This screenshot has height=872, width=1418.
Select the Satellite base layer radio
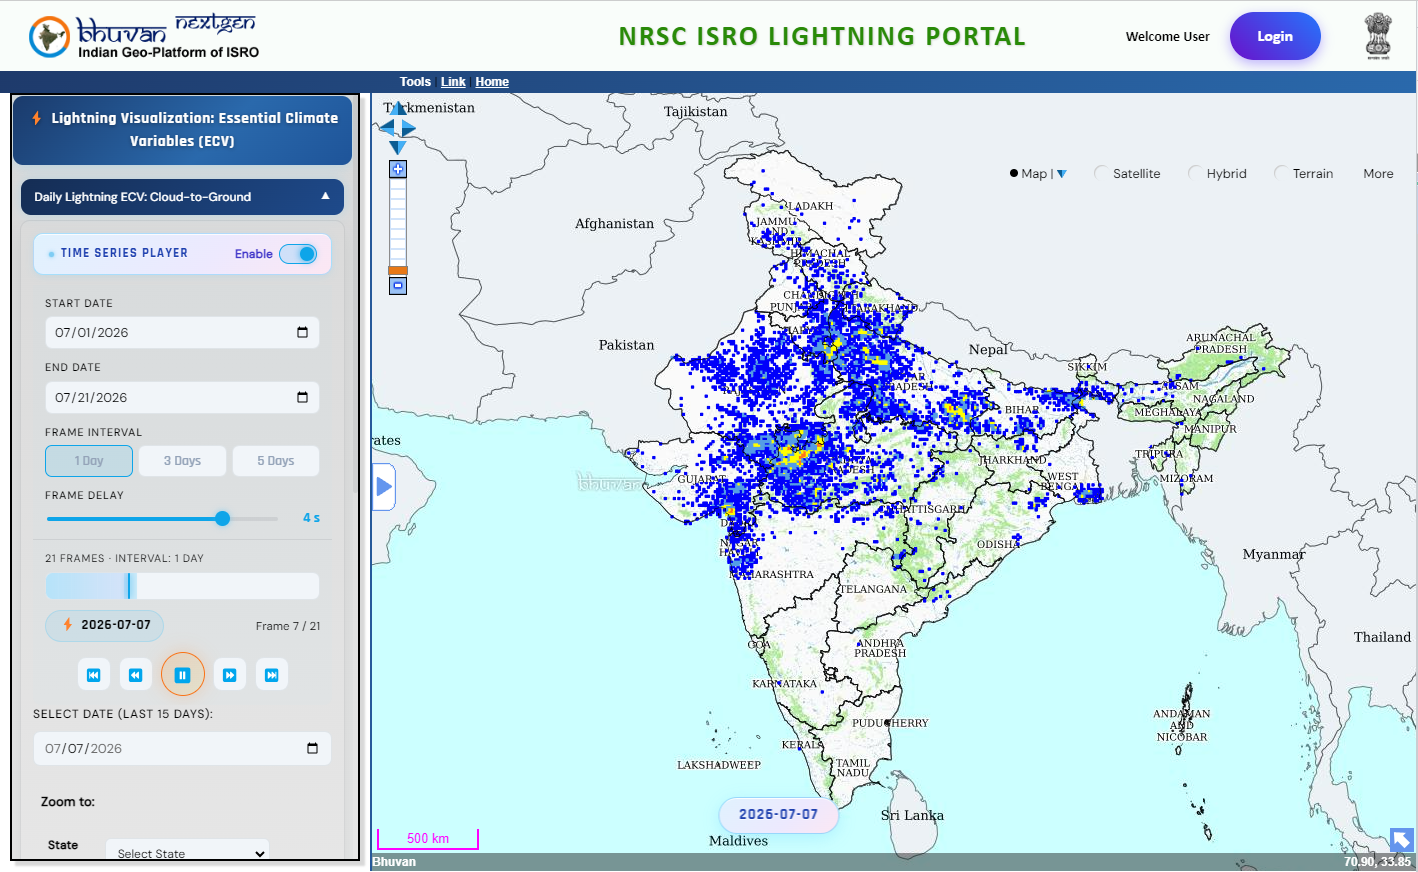[1101, 173]
